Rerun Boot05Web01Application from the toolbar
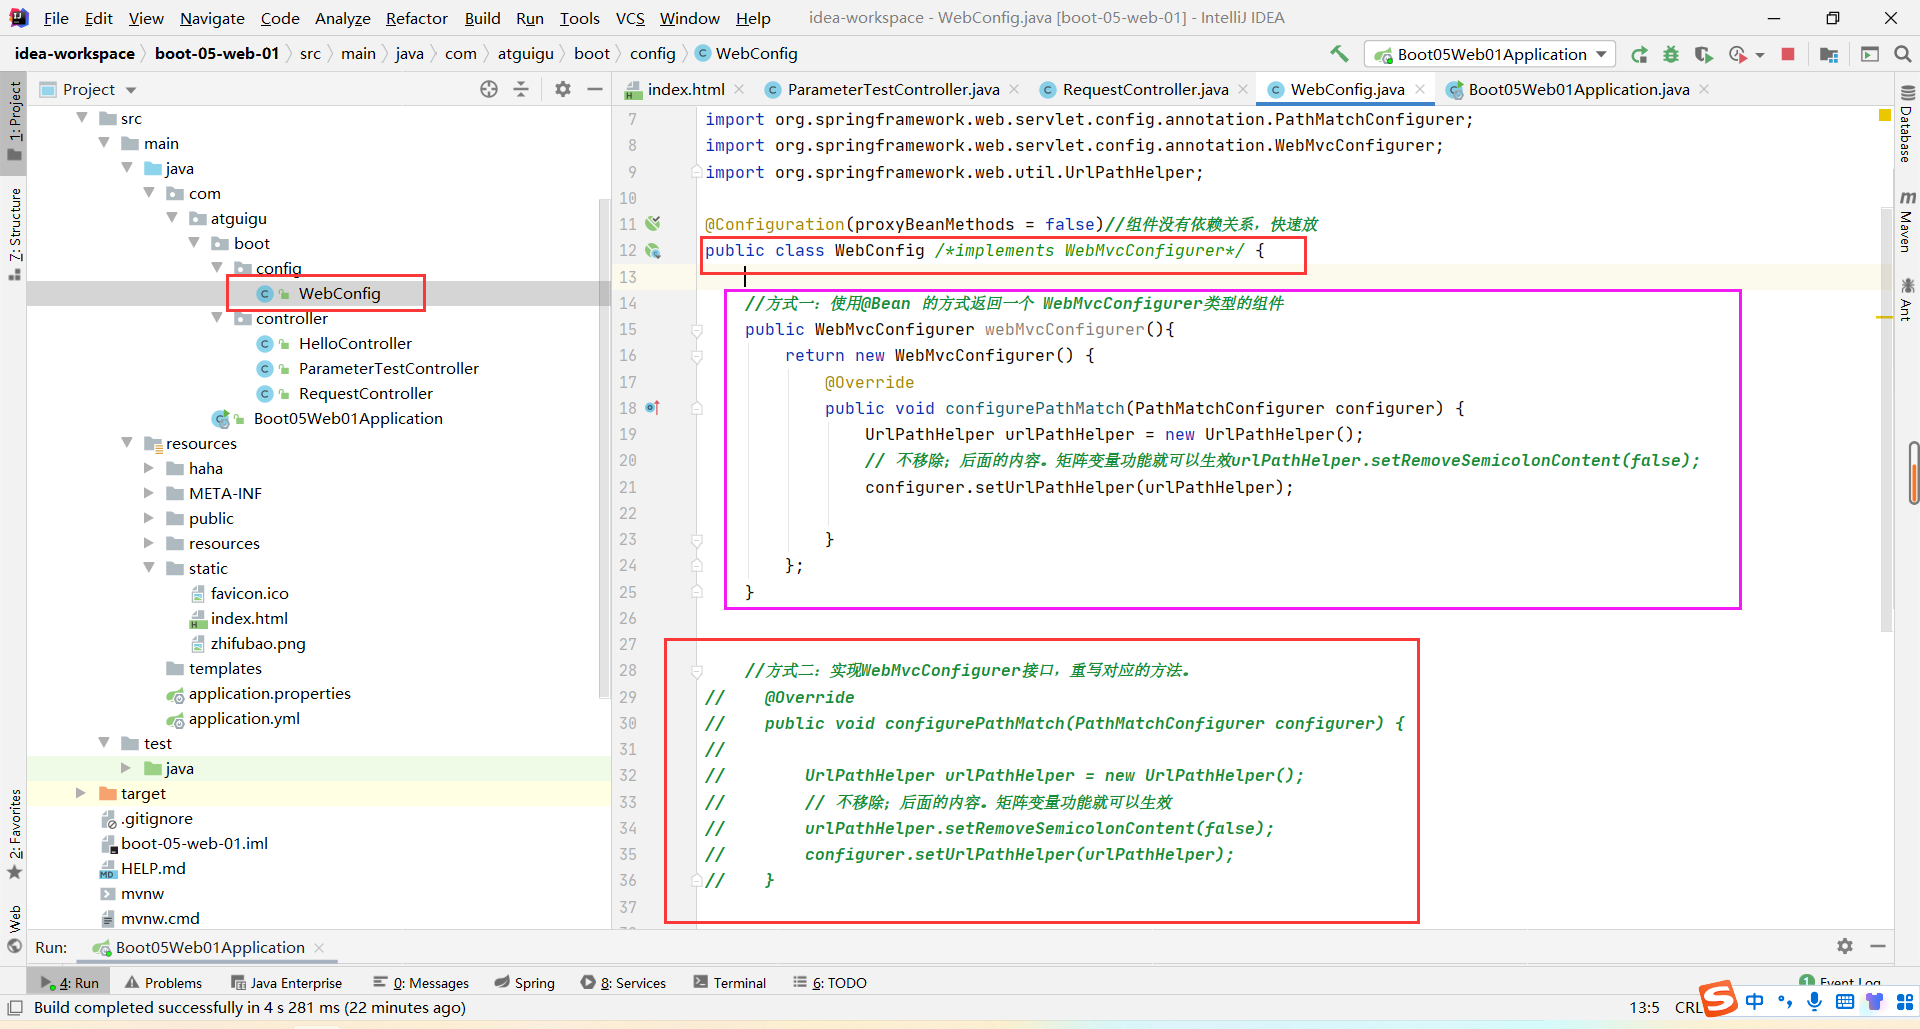Viewport: 1920px width, 1029px height. tap(1639, 55)
